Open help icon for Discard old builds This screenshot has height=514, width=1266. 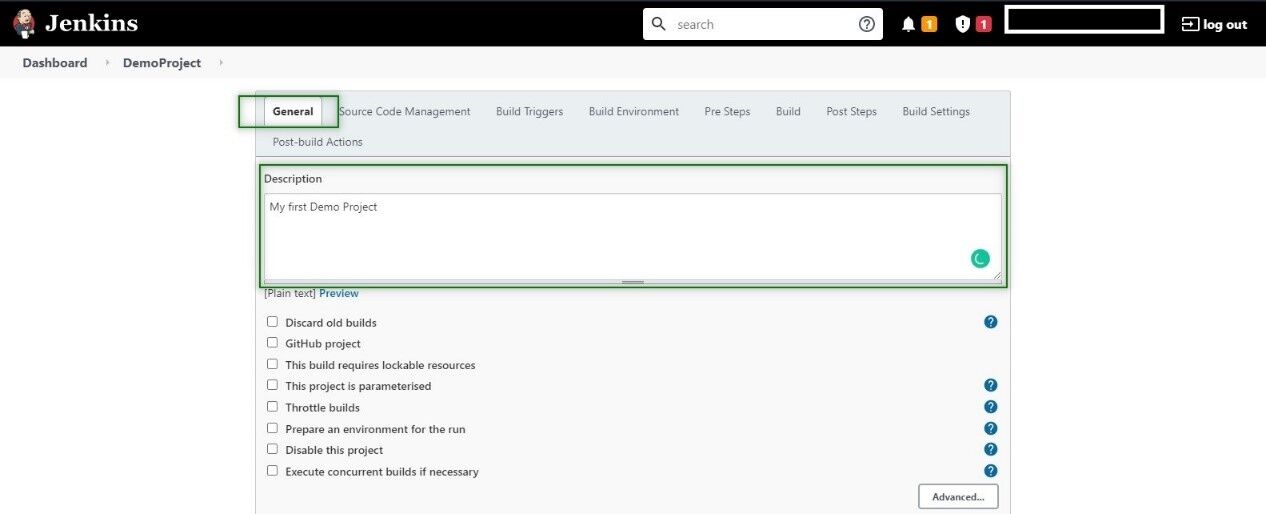coord(990,322)
